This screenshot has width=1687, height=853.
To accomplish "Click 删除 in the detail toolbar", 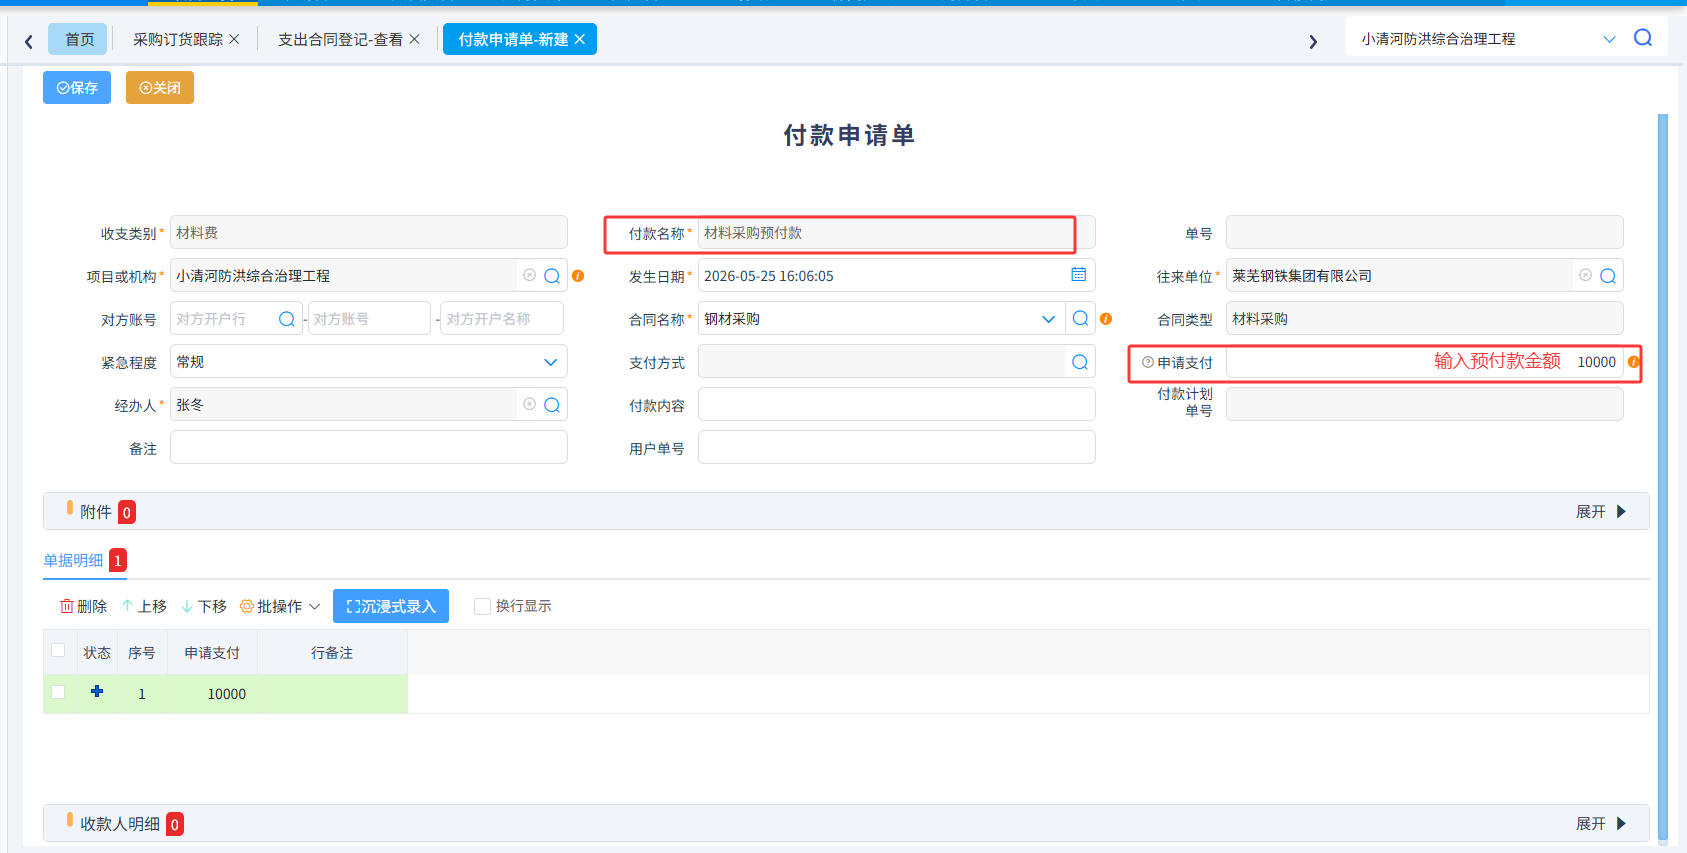I will click(x=83, y=606).
